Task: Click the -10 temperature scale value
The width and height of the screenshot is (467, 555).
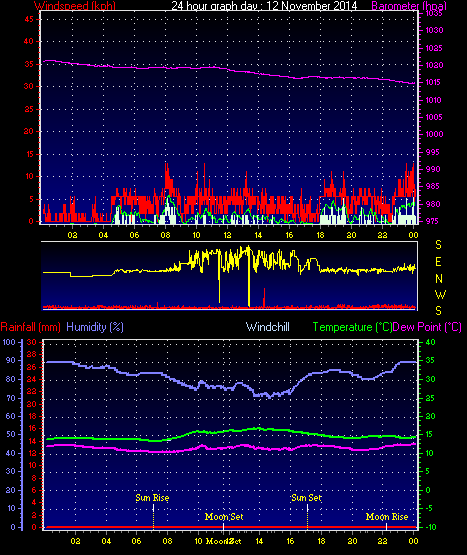Action: 431,527
